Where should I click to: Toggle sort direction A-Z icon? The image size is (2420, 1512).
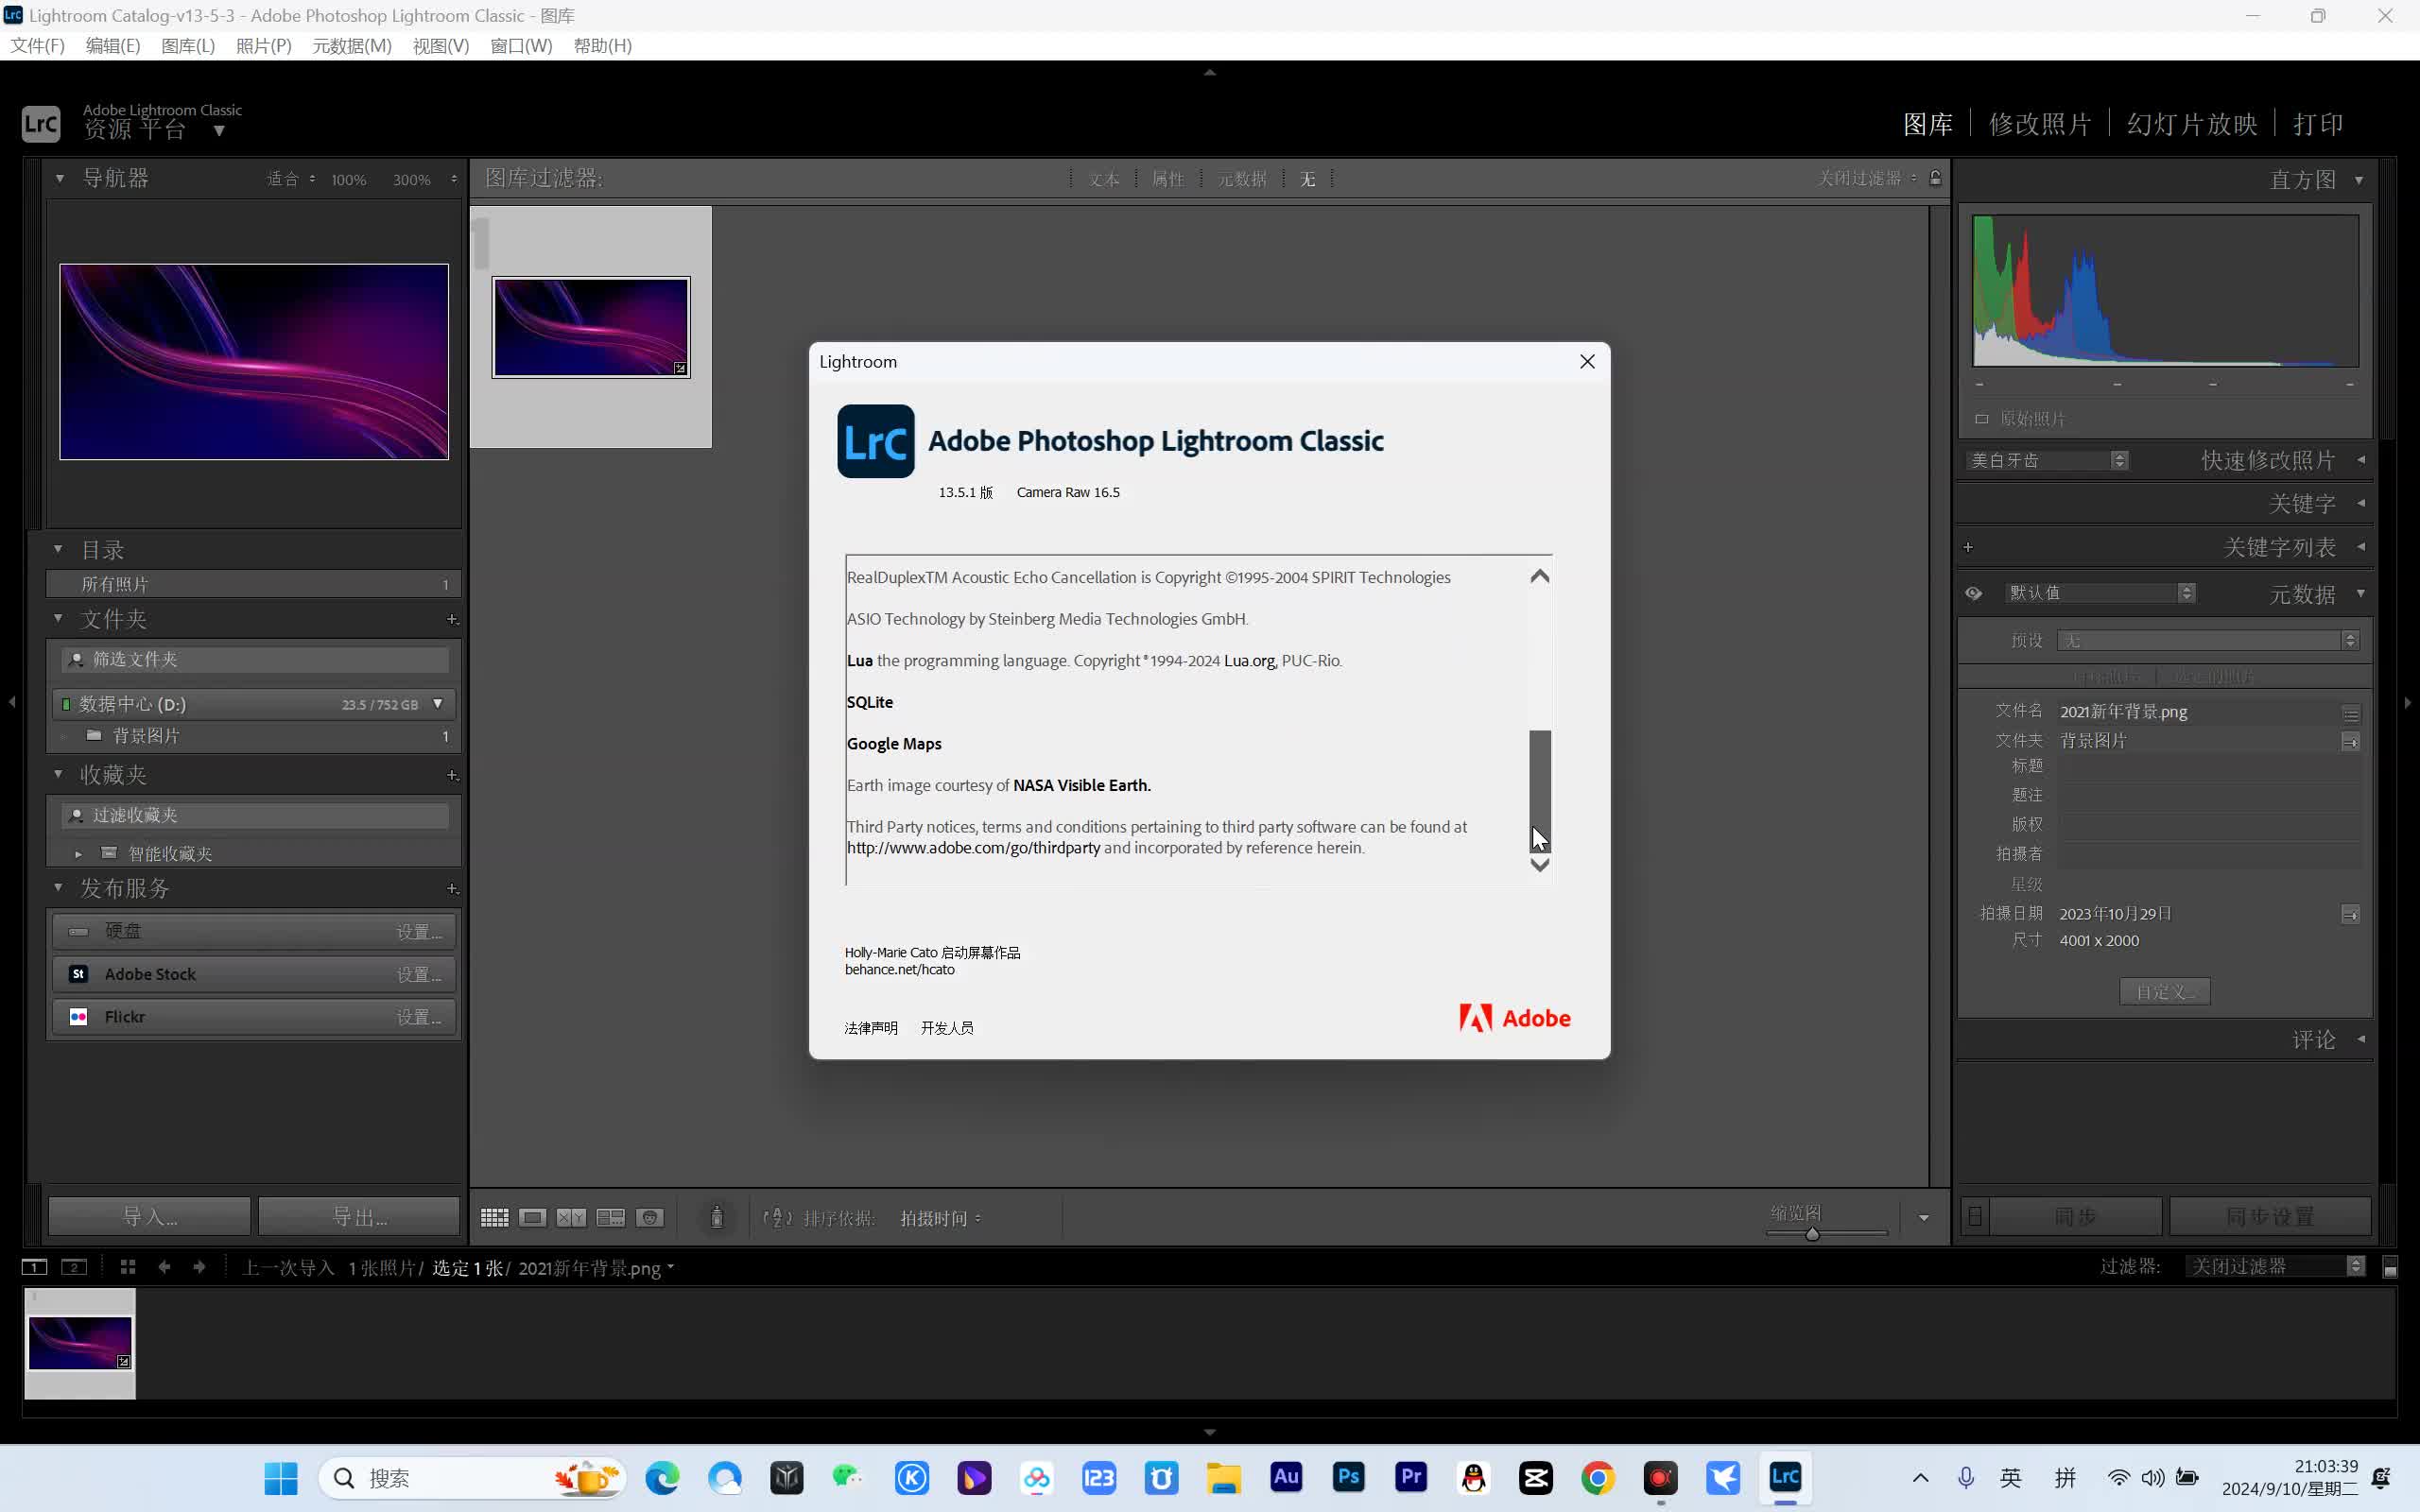point(777,1217)
